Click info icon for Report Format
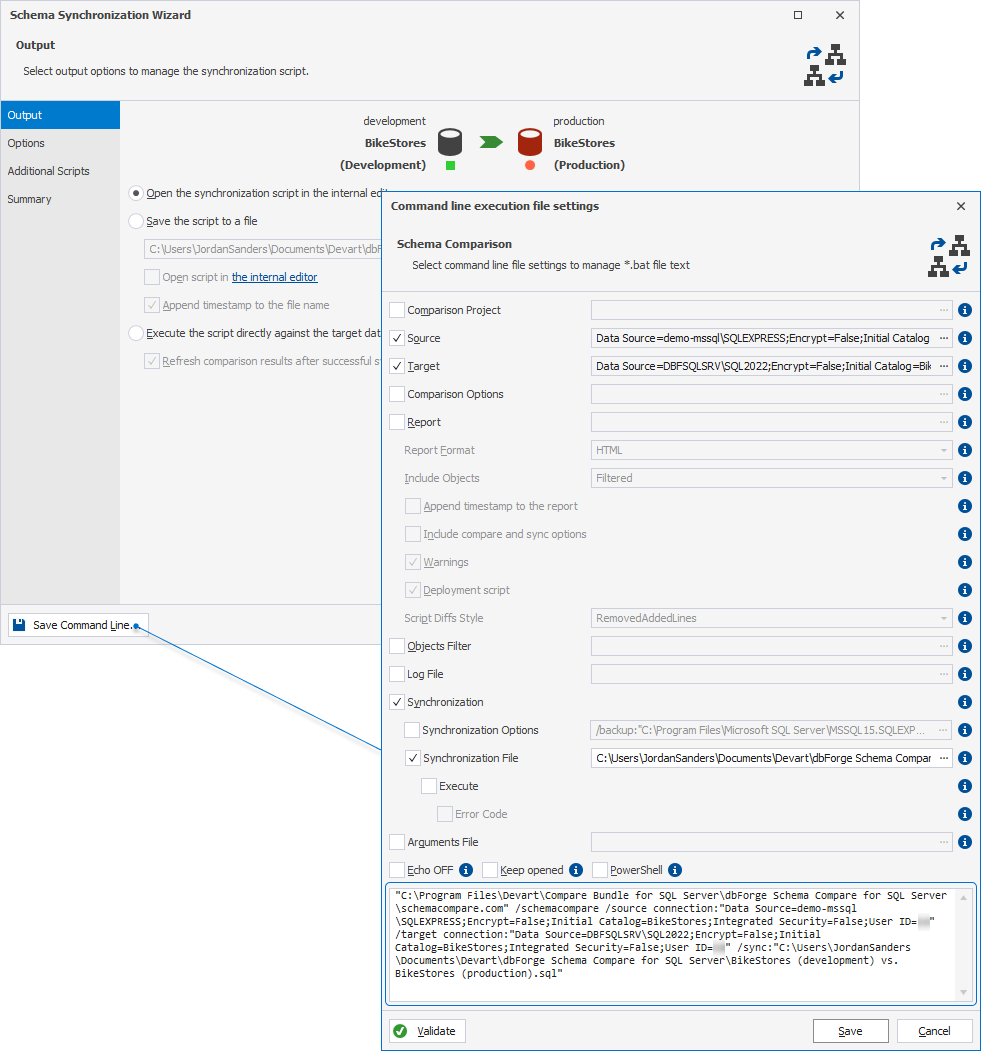The height and width of the screenshot is (1051, 1000). click(x=964, y=450)
